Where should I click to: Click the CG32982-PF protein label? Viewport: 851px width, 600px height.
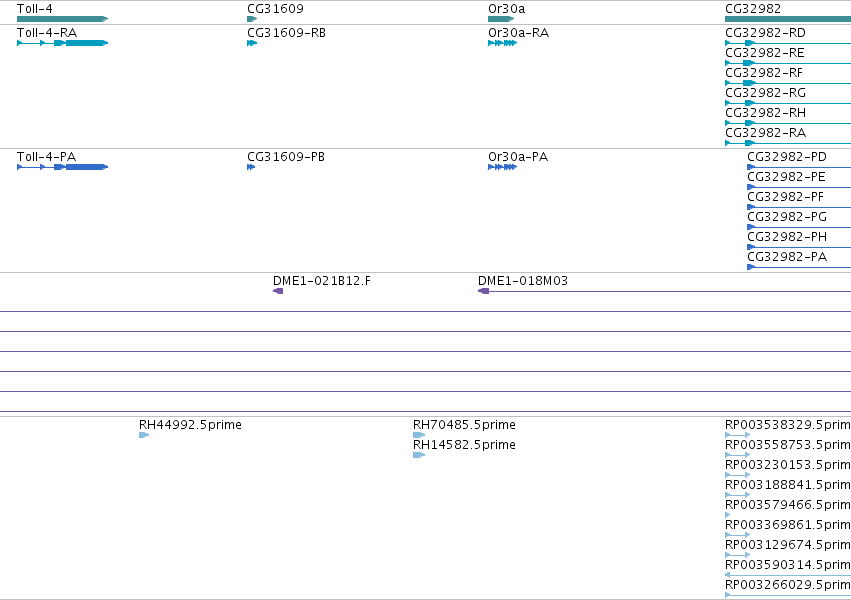[x=785, y=197]
